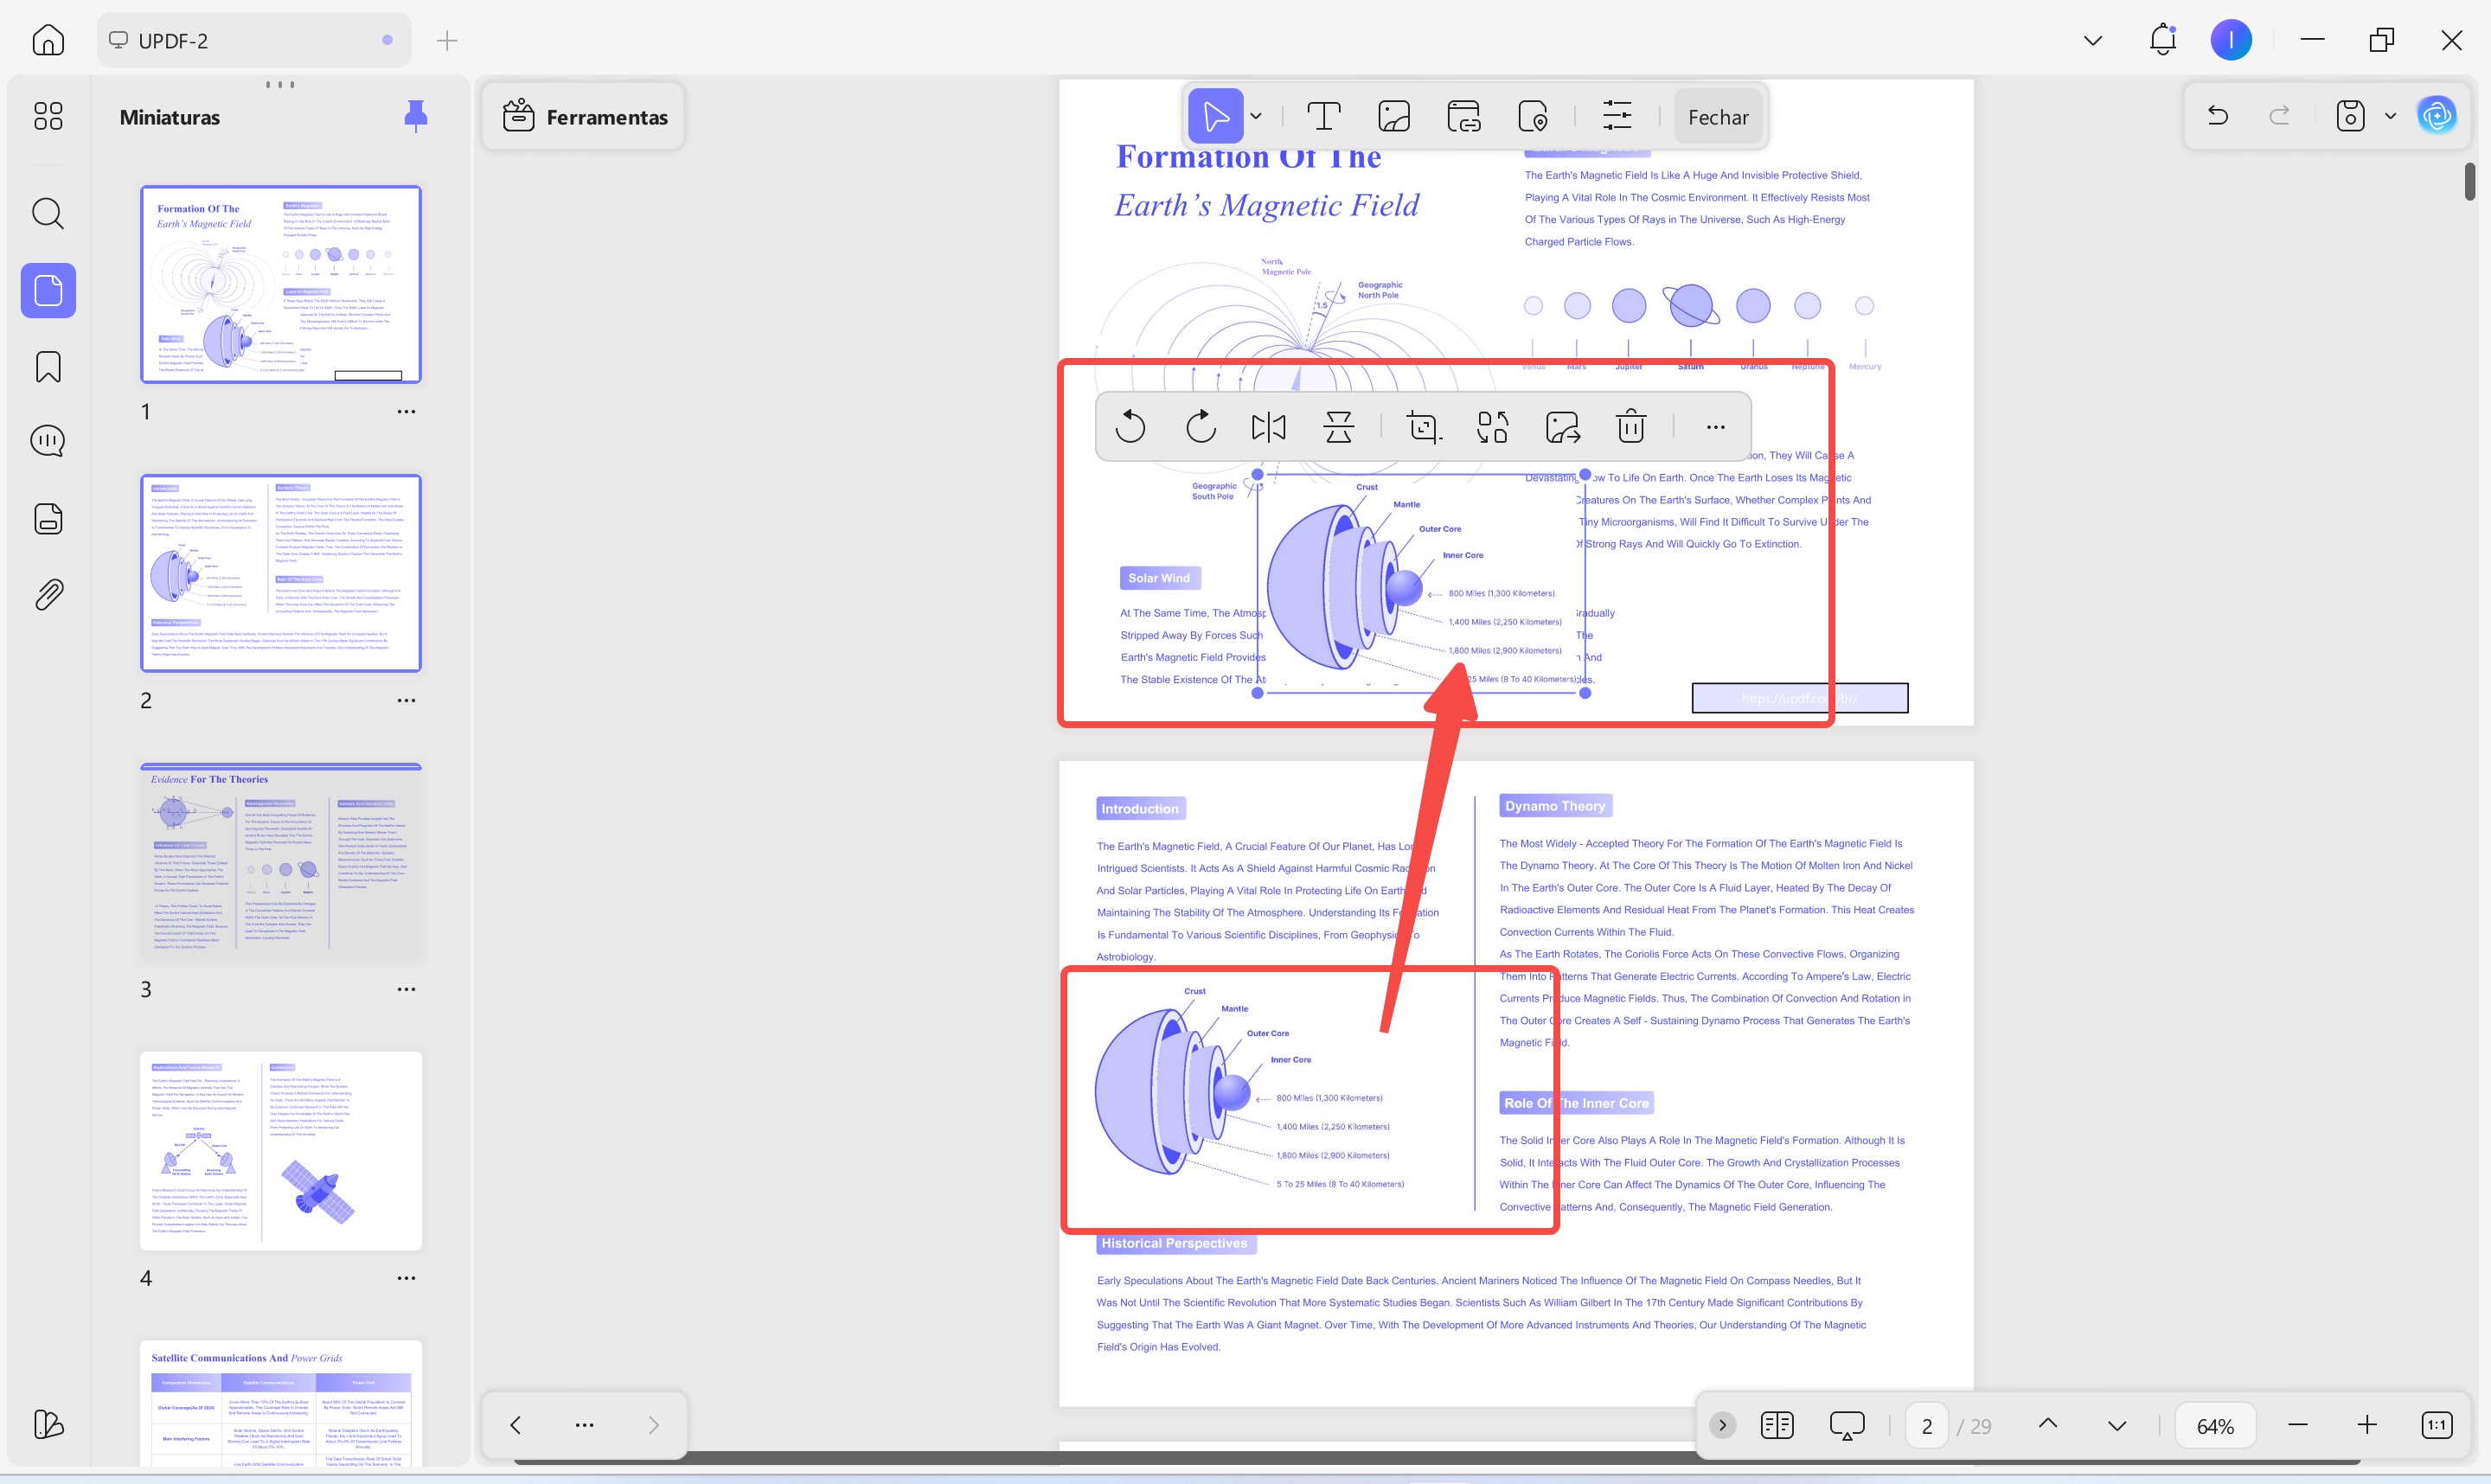
Task: Select the page 3 thumbnail
Action: 281,864
